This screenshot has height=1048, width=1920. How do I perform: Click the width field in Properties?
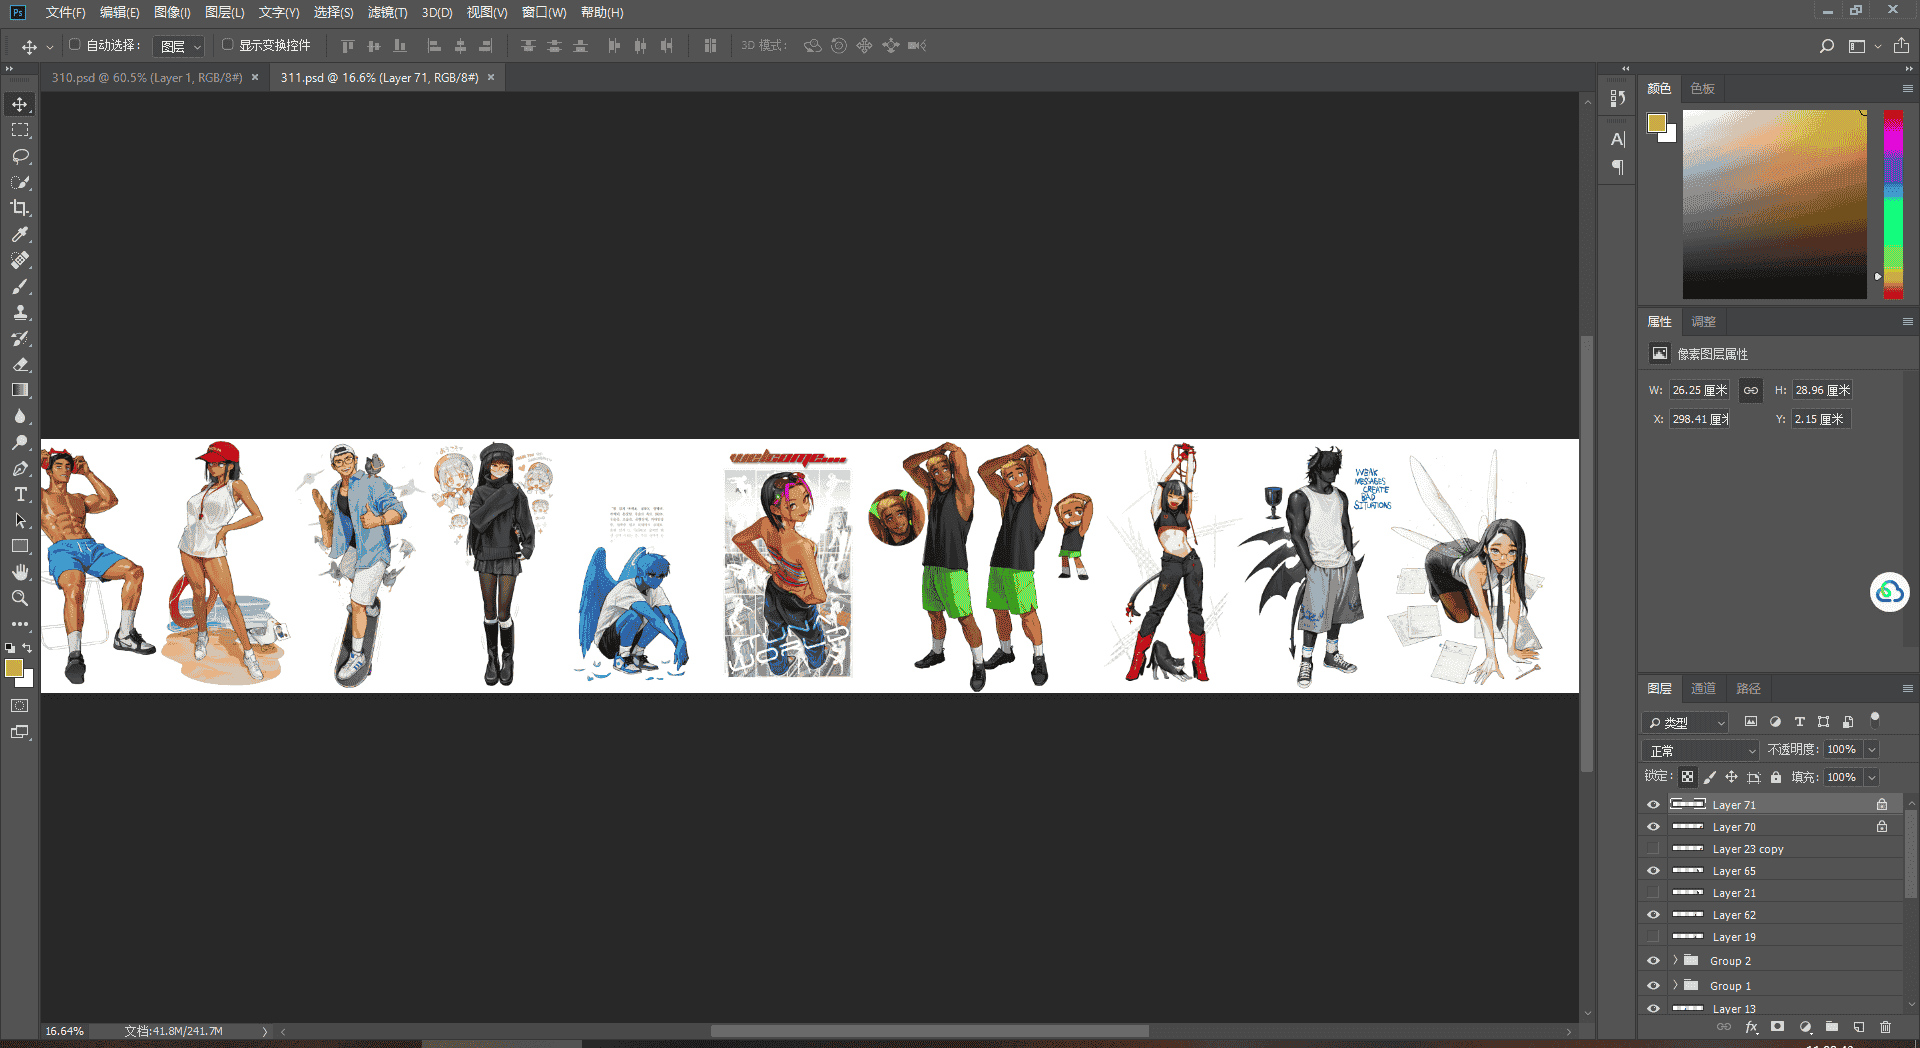(1699, 390)
